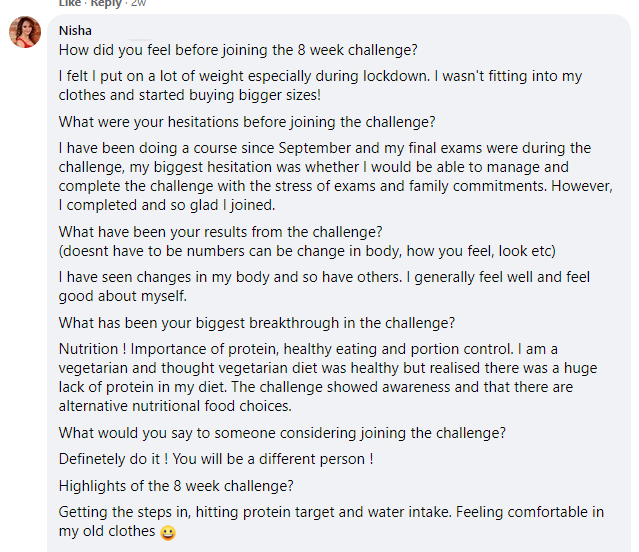Click the steps, protein target and water sentence
Screen dimensions: 639x552
coord(255,512)
